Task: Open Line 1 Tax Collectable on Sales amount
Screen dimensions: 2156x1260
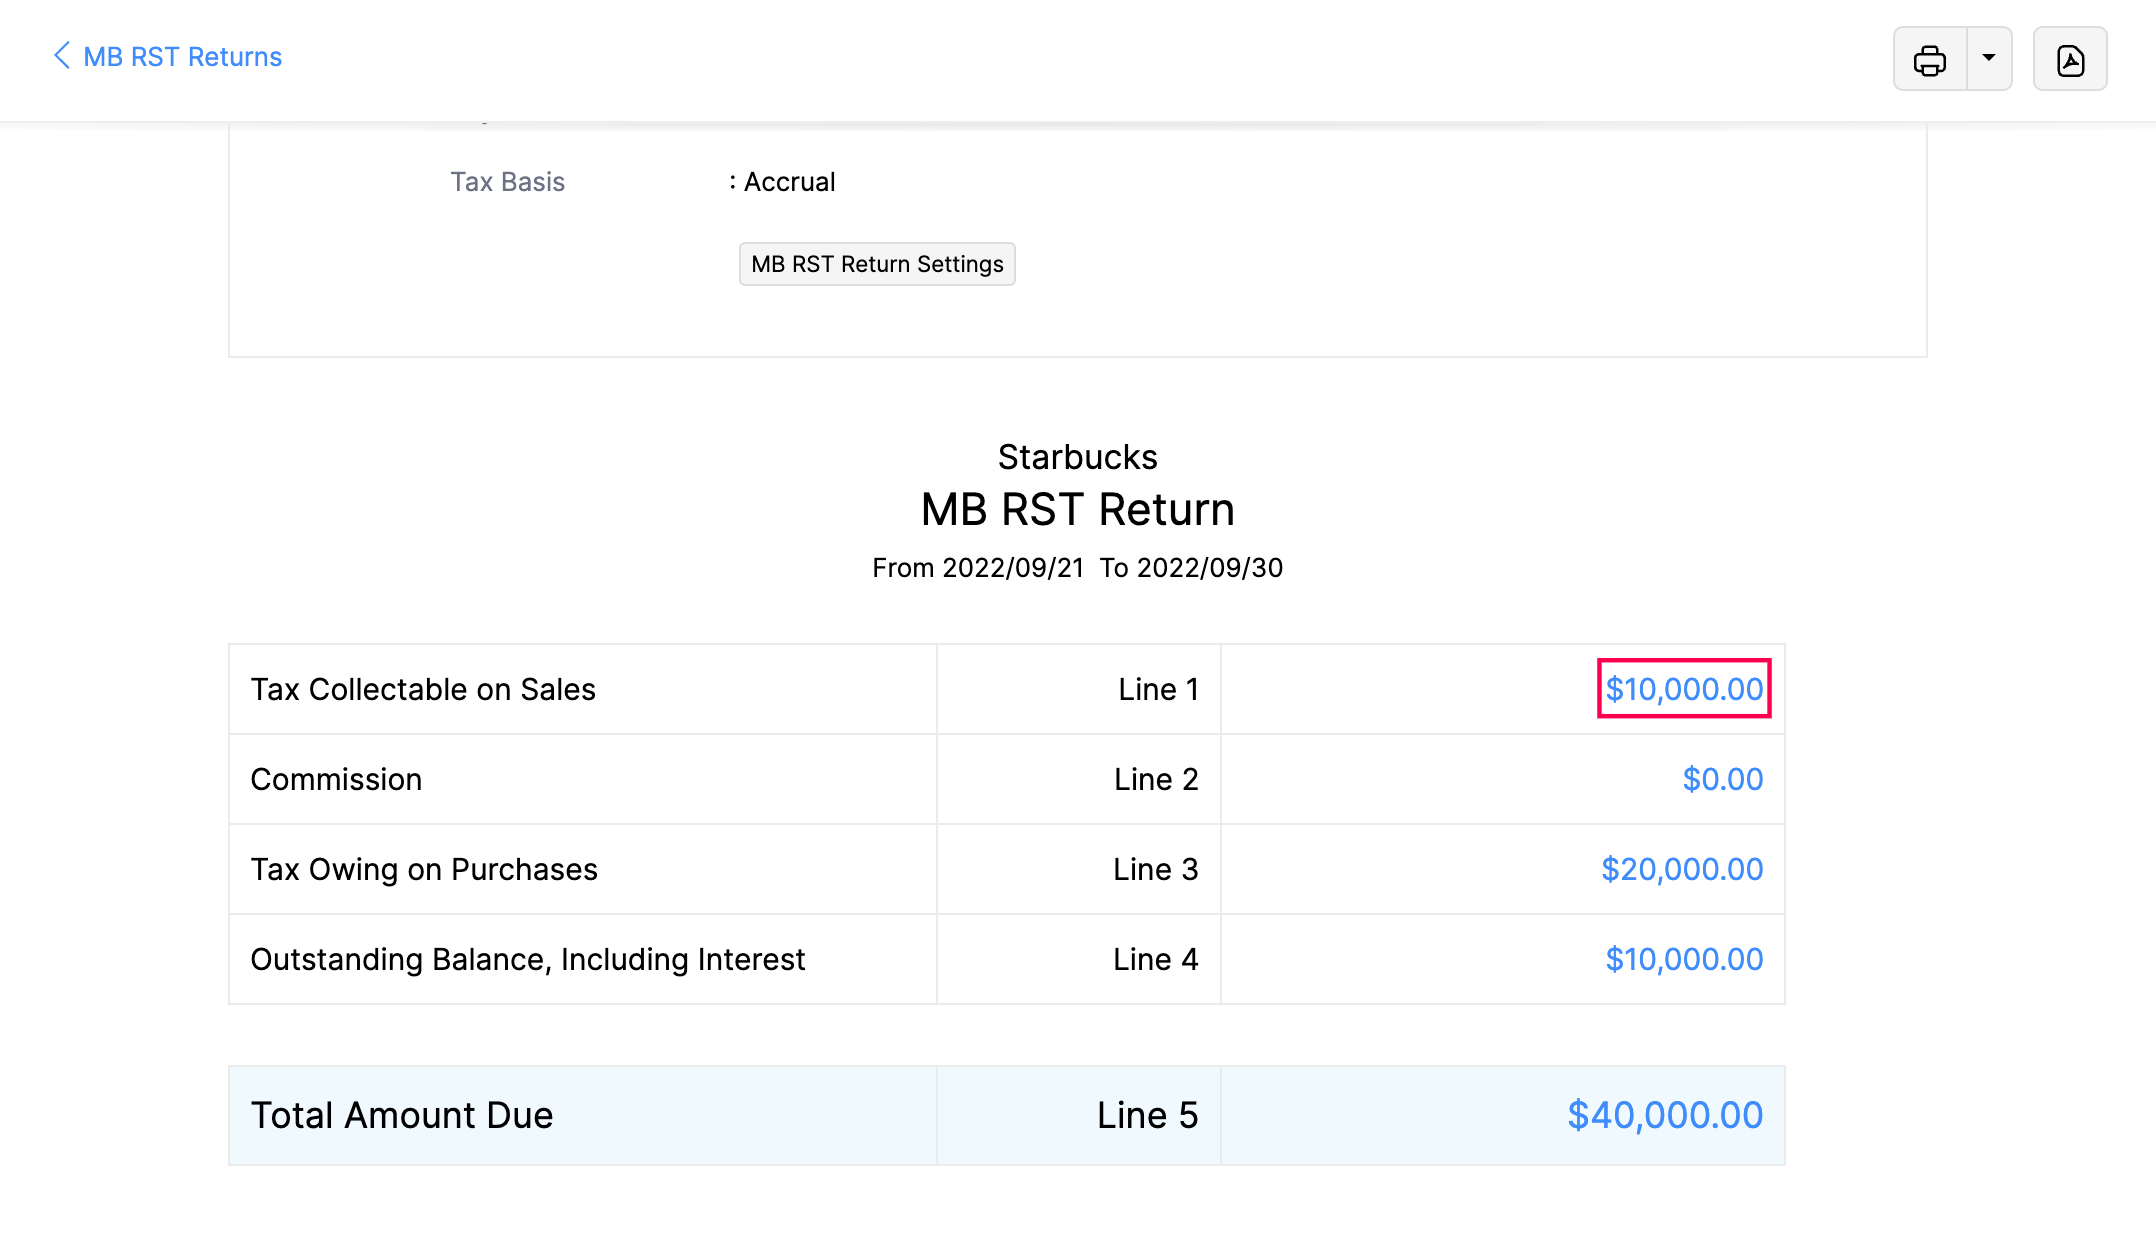Action: [1684, 689]
